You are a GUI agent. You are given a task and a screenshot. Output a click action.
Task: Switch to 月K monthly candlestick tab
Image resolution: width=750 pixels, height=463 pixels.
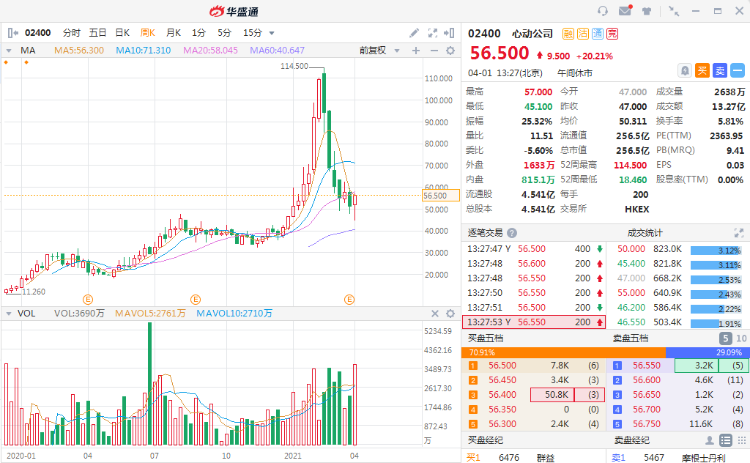pyautogui.click(x=173, y=33)
